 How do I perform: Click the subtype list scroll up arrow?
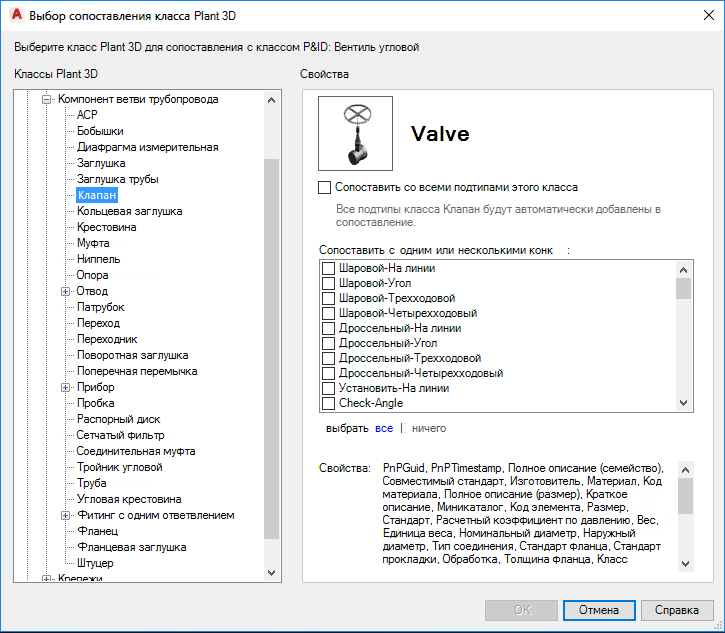[683, 270]
